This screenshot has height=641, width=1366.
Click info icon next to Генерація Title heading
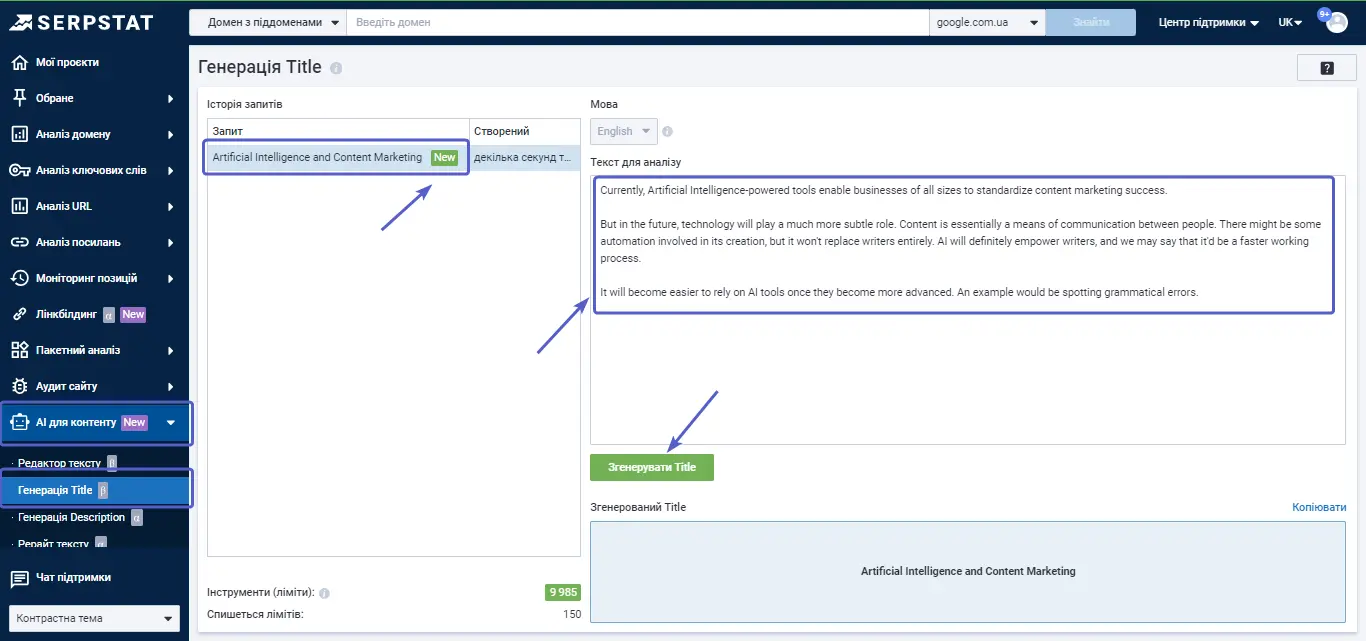336,68
